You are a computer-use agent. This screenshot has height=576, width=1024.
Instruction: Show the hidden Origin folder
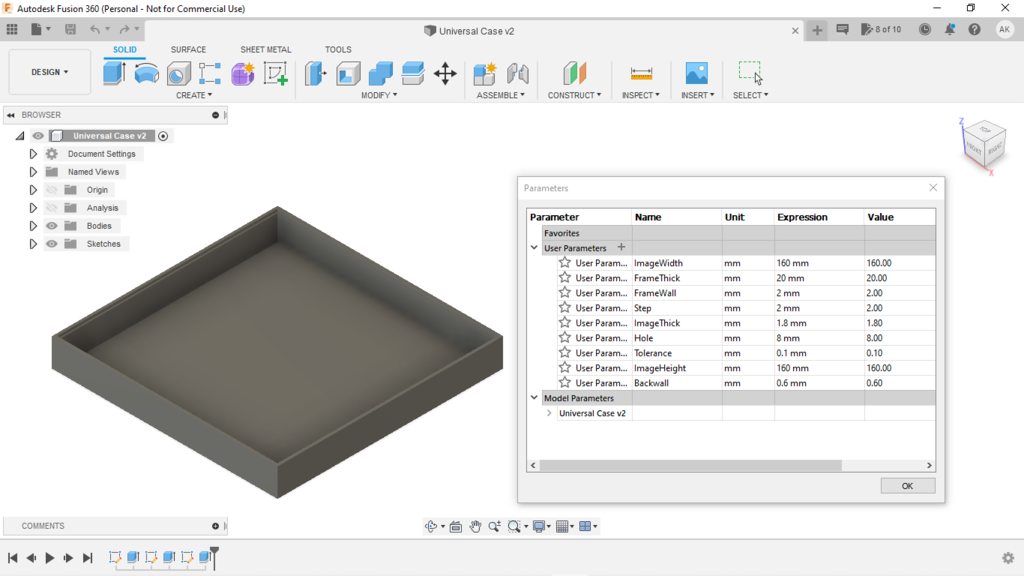tap(52, 190)
